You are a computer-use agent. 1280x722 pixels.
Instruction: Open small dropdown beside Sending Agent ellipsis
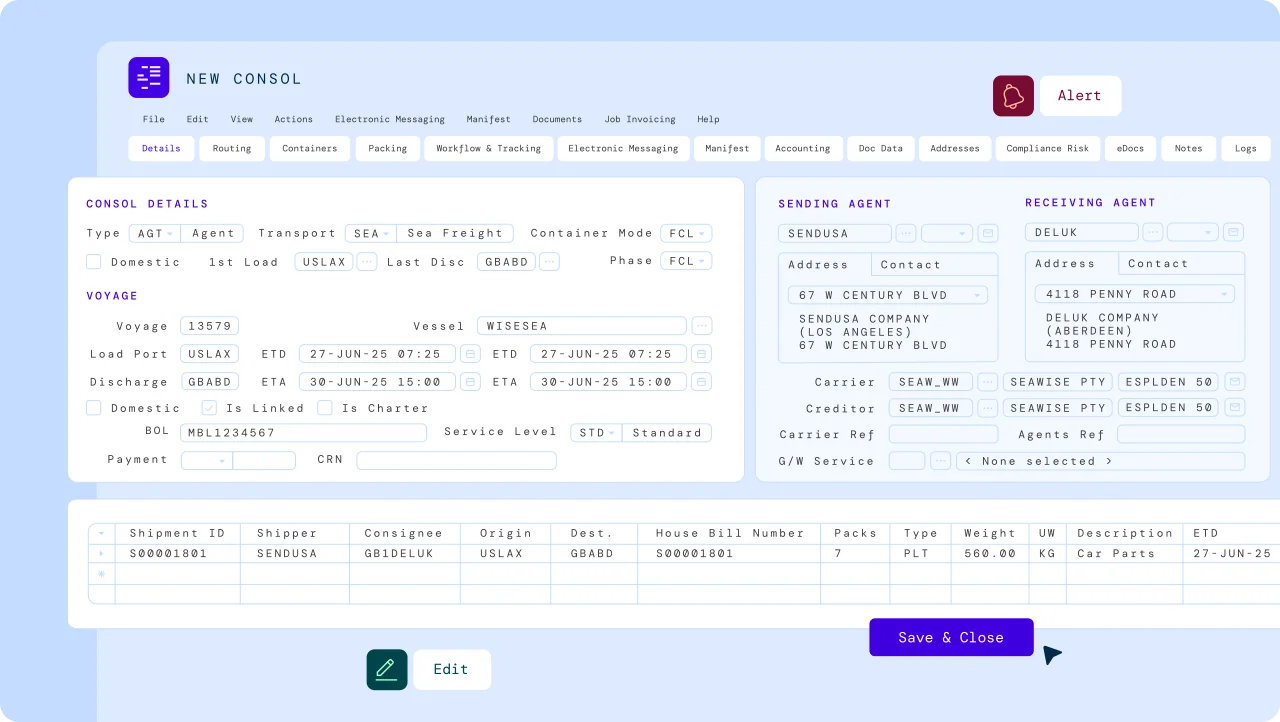click(x=947, y=233)
